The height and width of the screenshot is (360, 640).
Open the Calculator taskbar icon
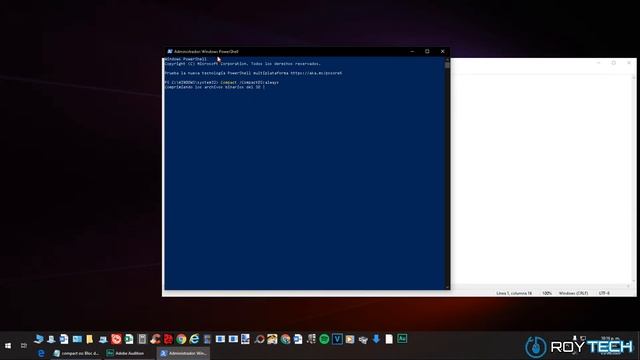142,339
